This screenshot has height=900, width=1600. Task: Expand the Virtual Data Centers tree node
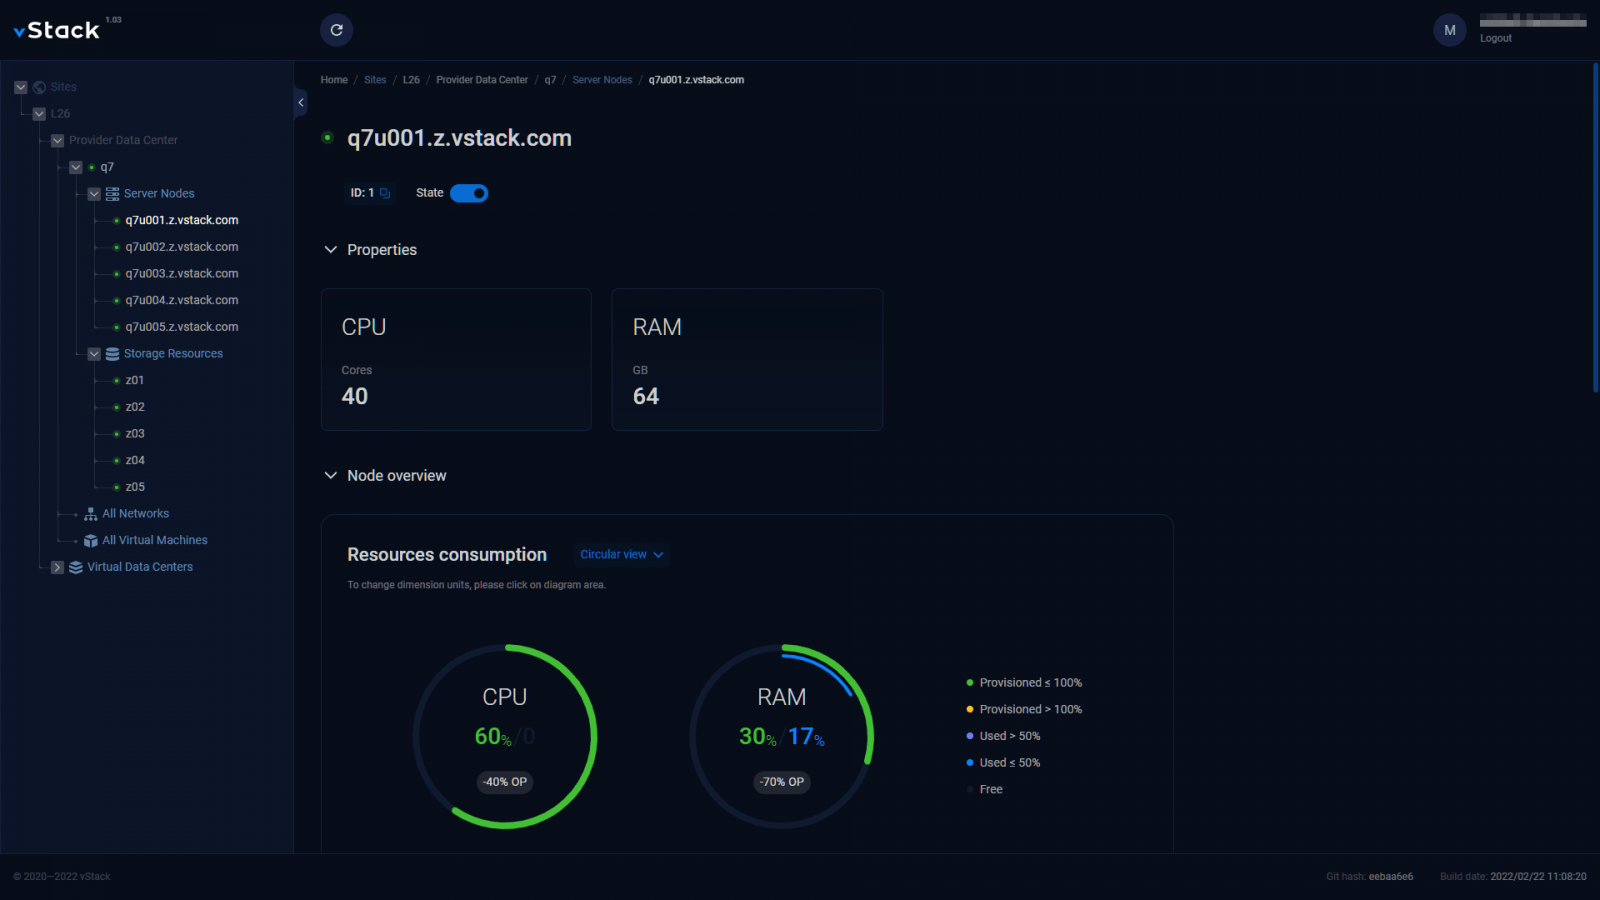[58, 567]
